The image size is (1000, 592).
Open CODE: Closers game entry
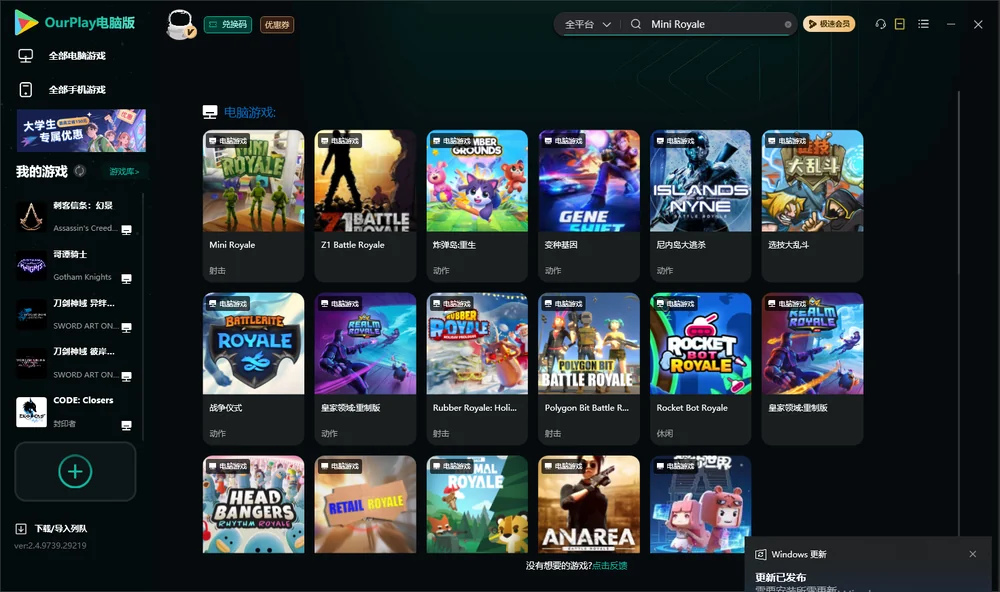point(74,412)
